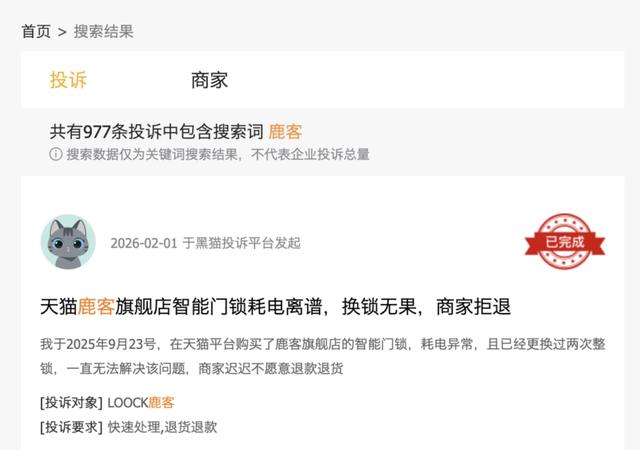Image resolution: width=640 pixels, height=450 pixels.
Task: Click 于黑猫投诉平台发起 source text
Action: coord(242,243)
